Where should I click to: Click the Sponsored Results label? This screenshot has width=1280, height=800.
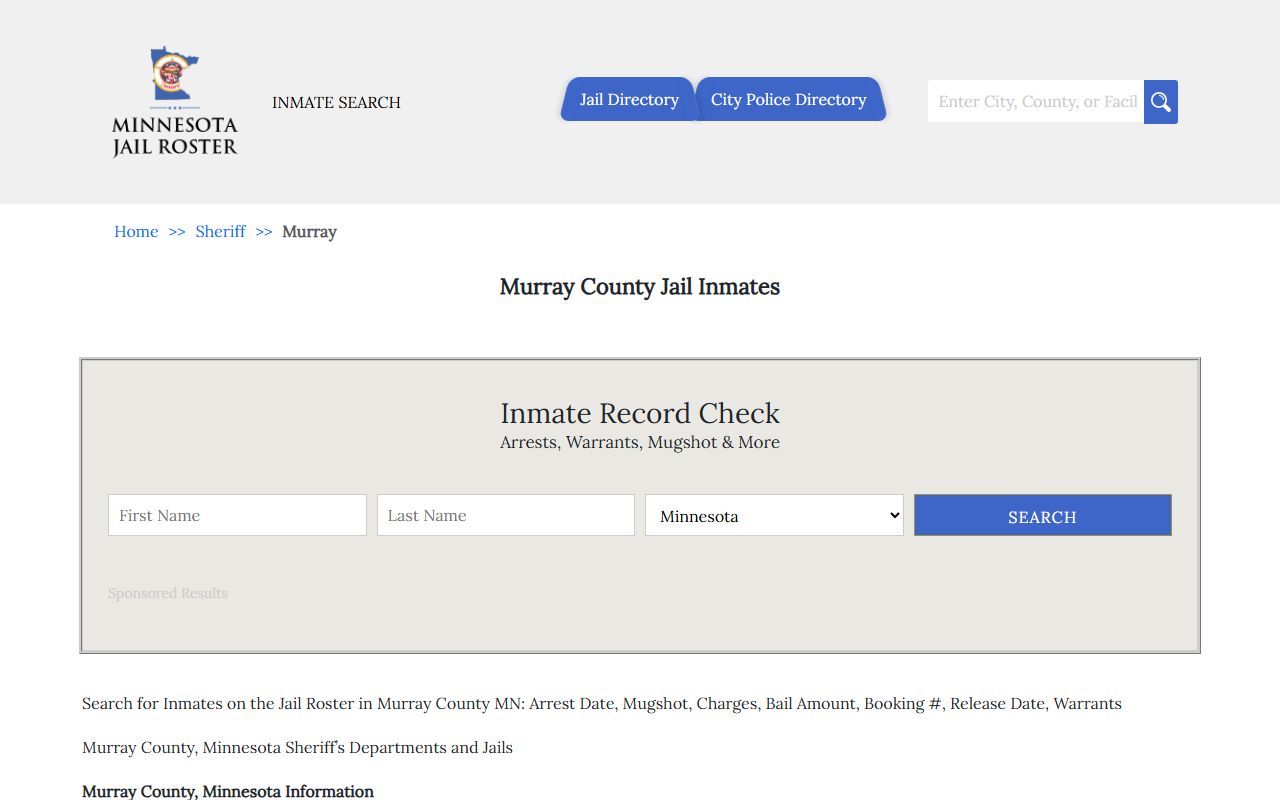[168, 593]
